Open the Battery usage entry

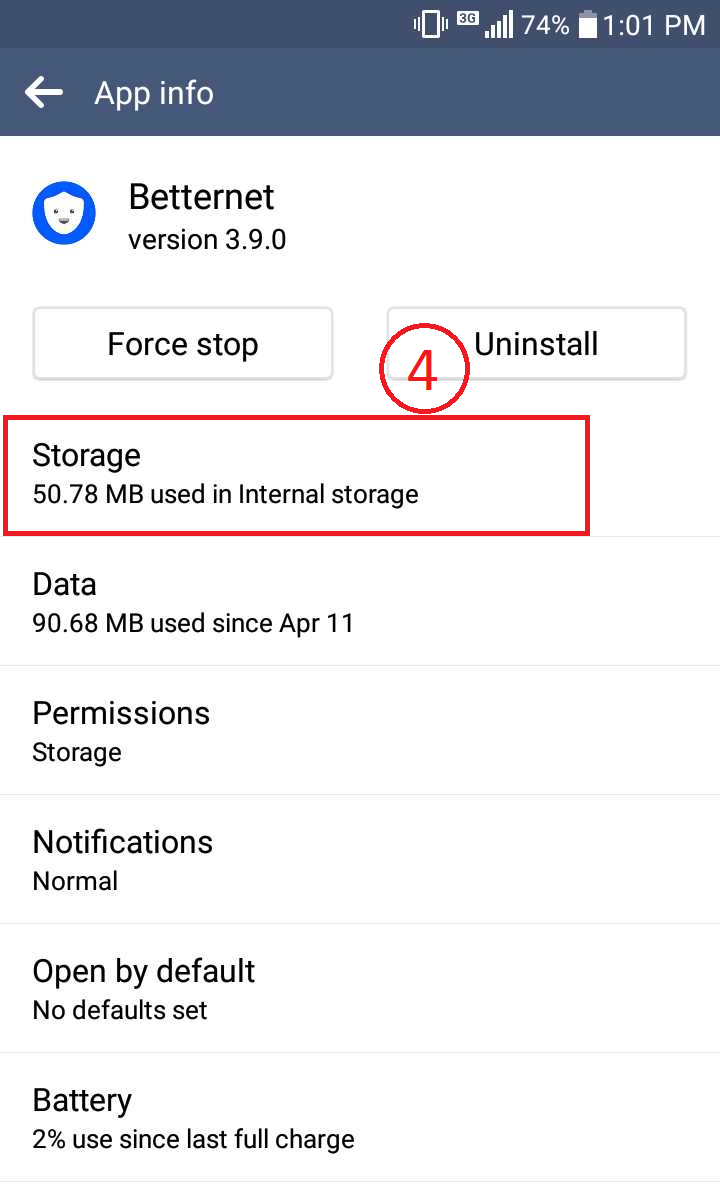point(360,1118)
